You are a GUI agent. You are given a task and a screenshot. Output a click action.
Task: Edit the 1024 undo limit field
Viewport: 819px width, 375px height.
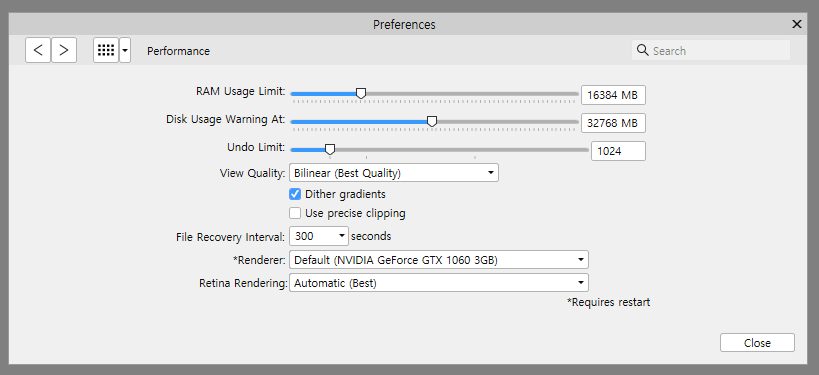[618, 151]
